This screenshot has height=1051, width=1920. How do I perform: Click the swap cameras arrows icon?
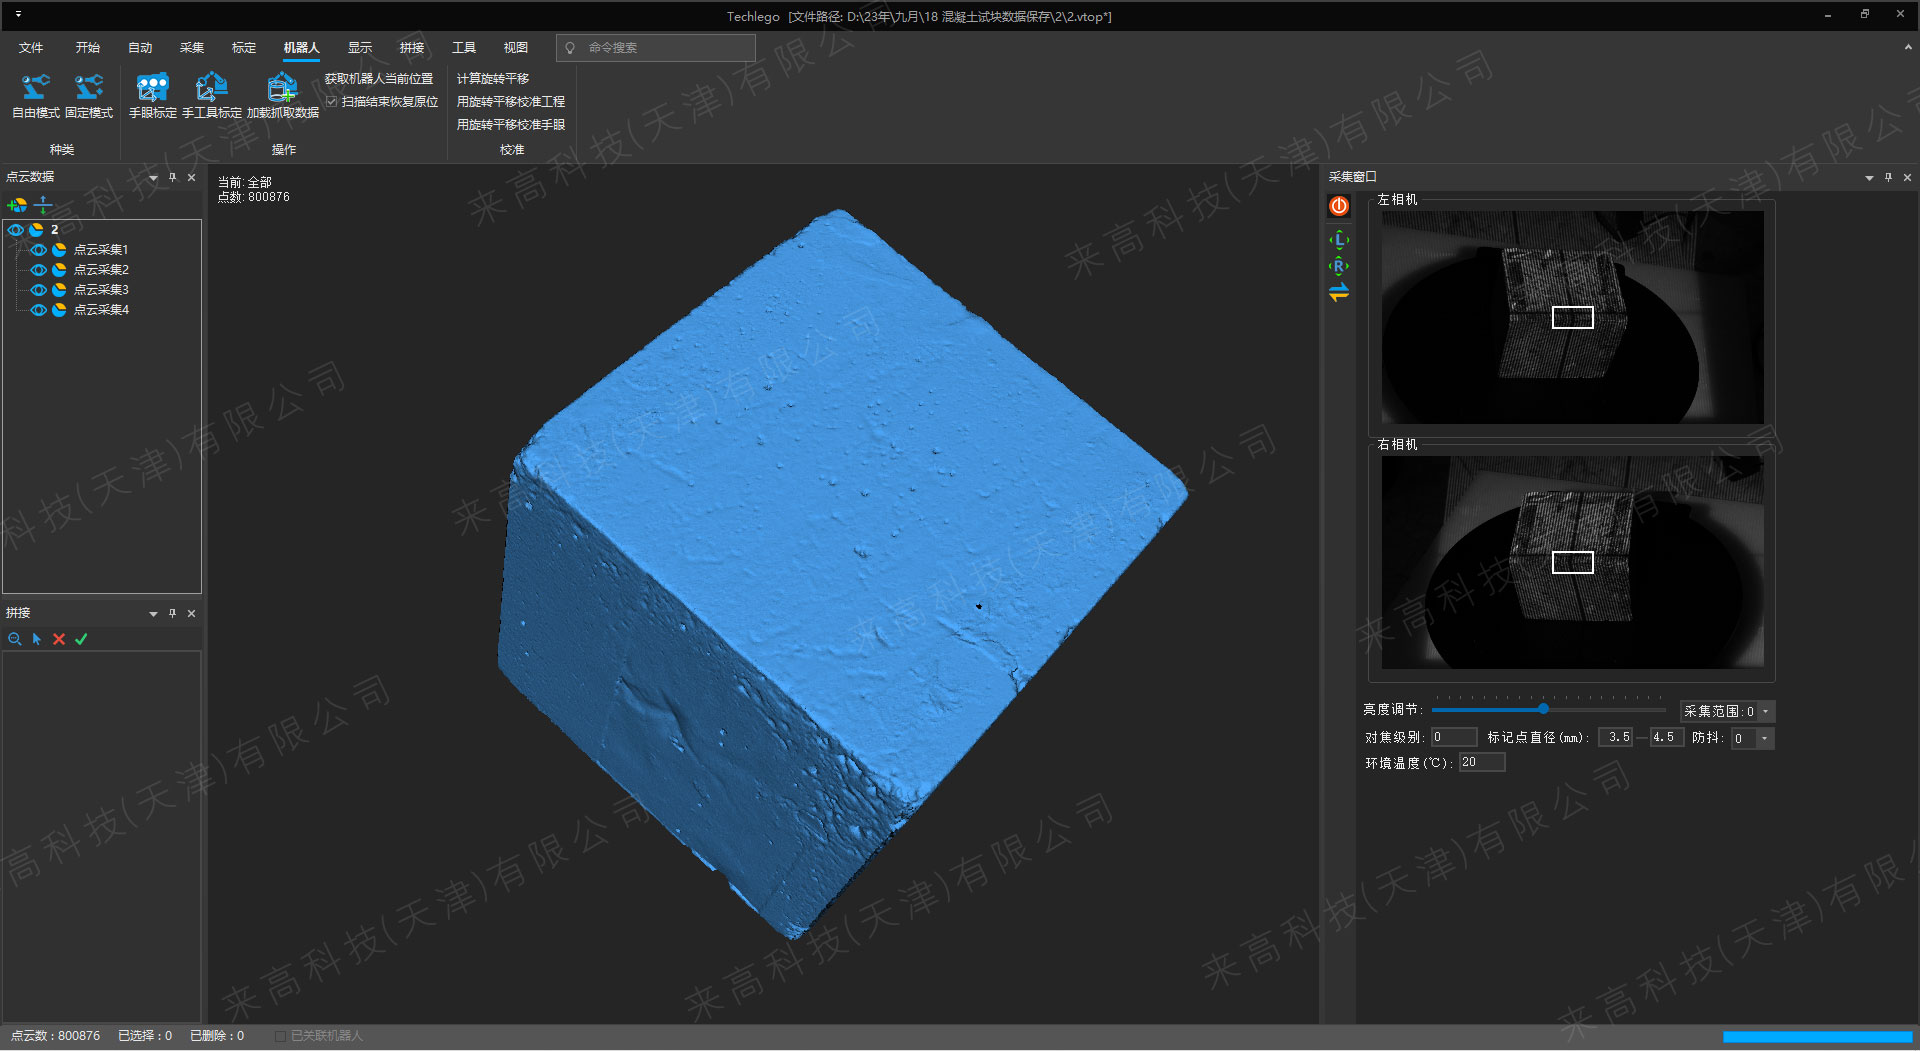(x=1339, y=292)
